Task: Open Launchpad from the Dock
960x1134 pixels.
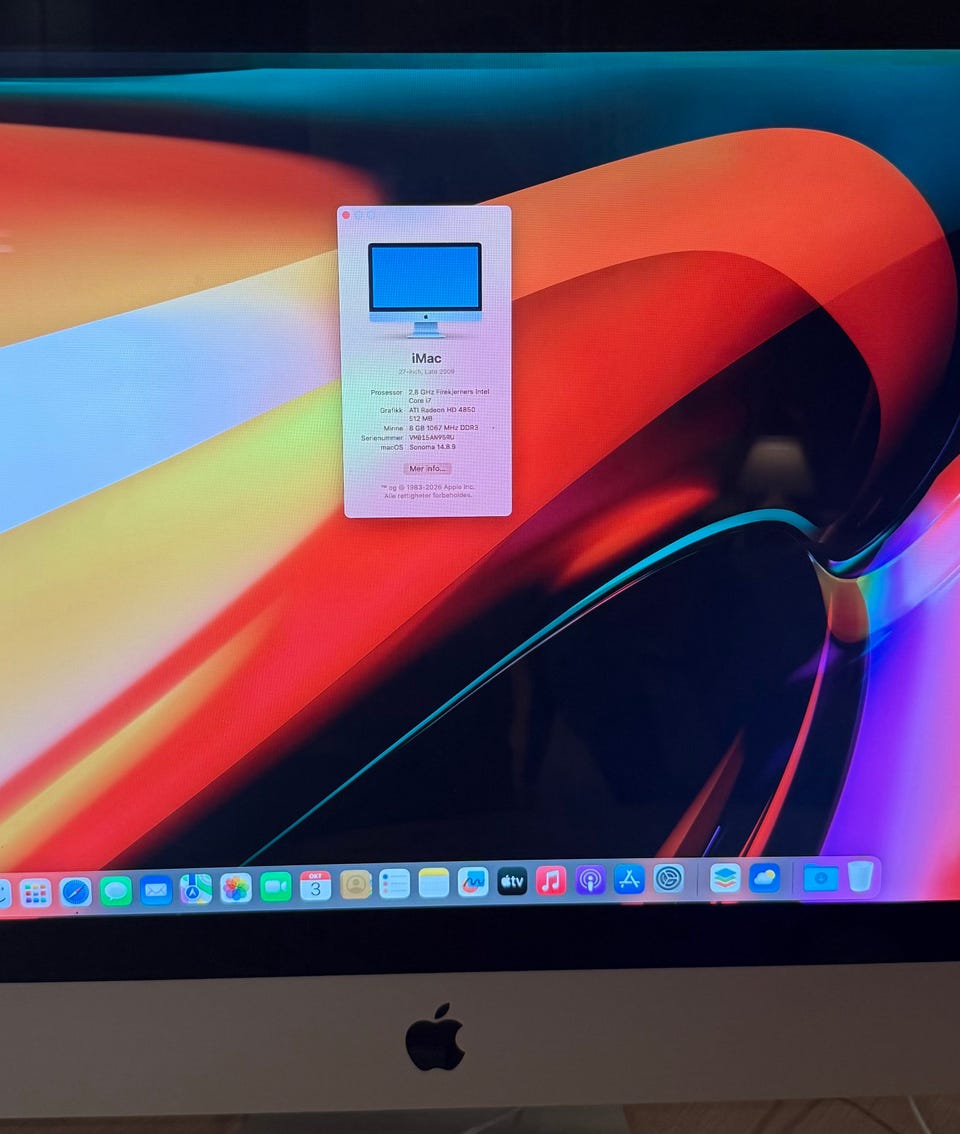Action: [x=35, y=893]
